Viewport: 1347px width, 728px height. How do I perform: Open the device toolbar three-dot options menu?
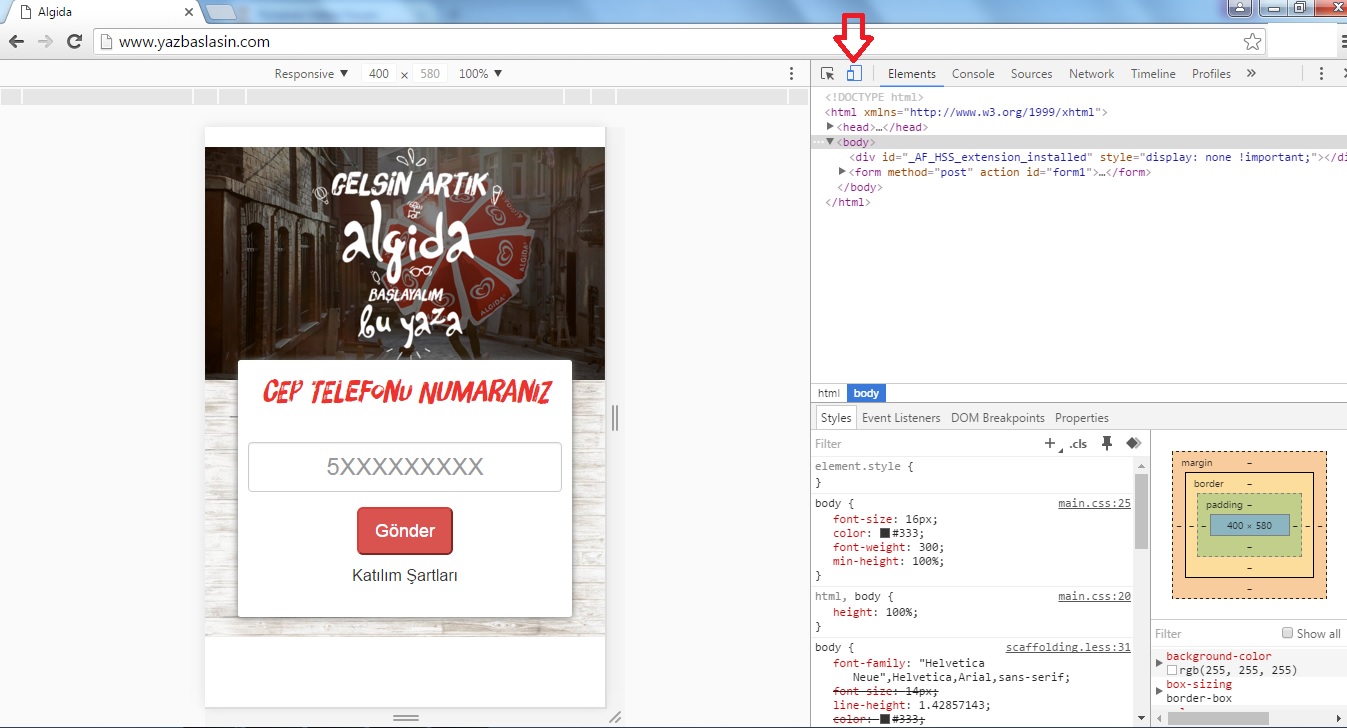(x=791, y=74)
